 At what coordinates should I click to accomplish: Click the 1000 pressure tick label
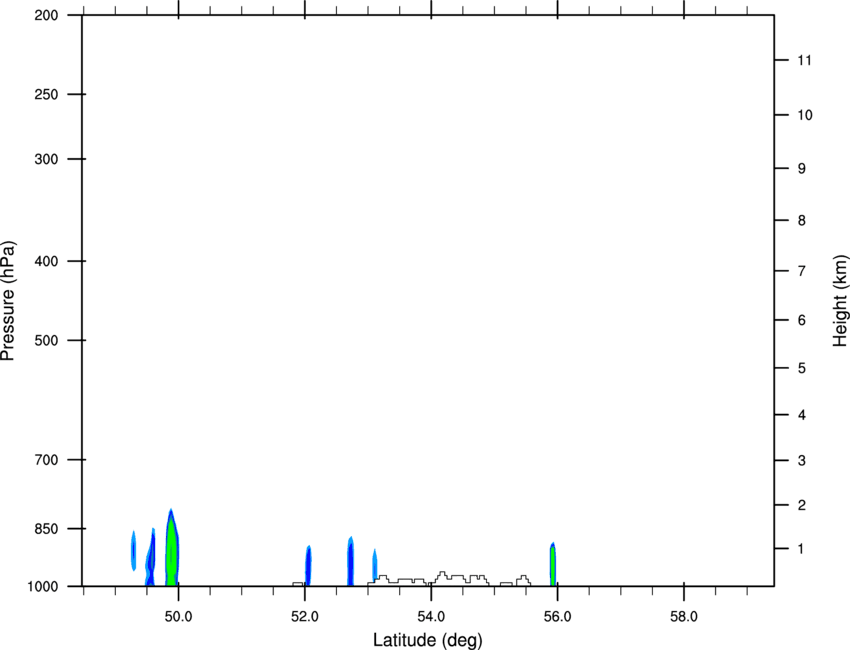pos(42,586)
